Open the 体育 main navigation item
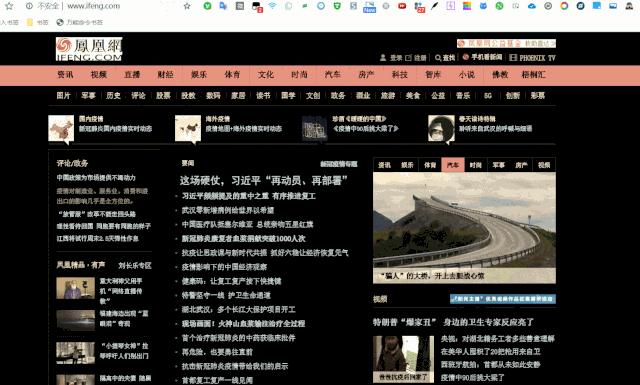The image size is (640, 385). click(x=233, y=75)
